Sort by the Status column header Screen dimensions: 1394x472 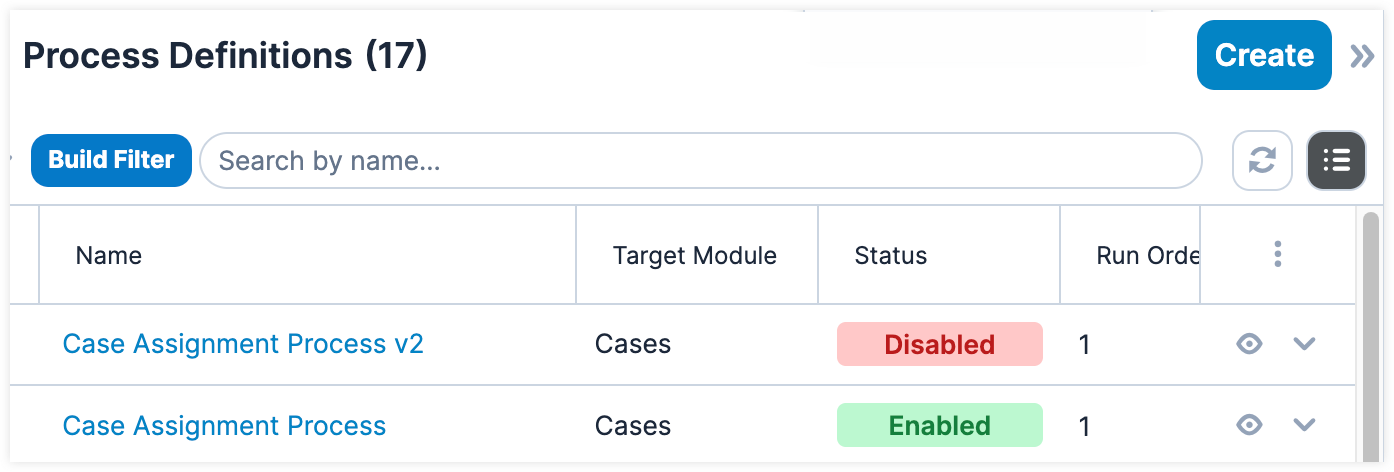pyautogui.click(x=890, y=256)
